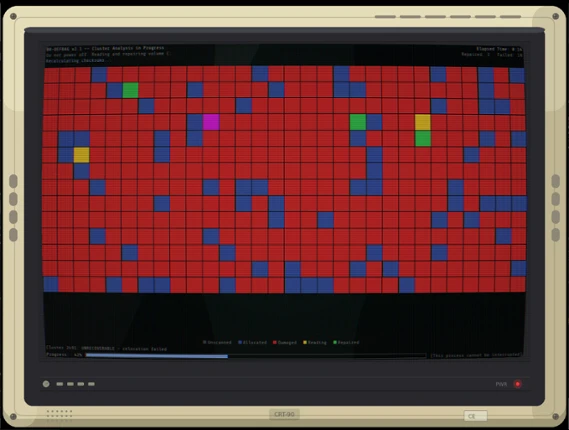The width and height of the screenshot is (569, 430).
Task: Click the yellow Reading legend swatch
Action: [305, 342]
